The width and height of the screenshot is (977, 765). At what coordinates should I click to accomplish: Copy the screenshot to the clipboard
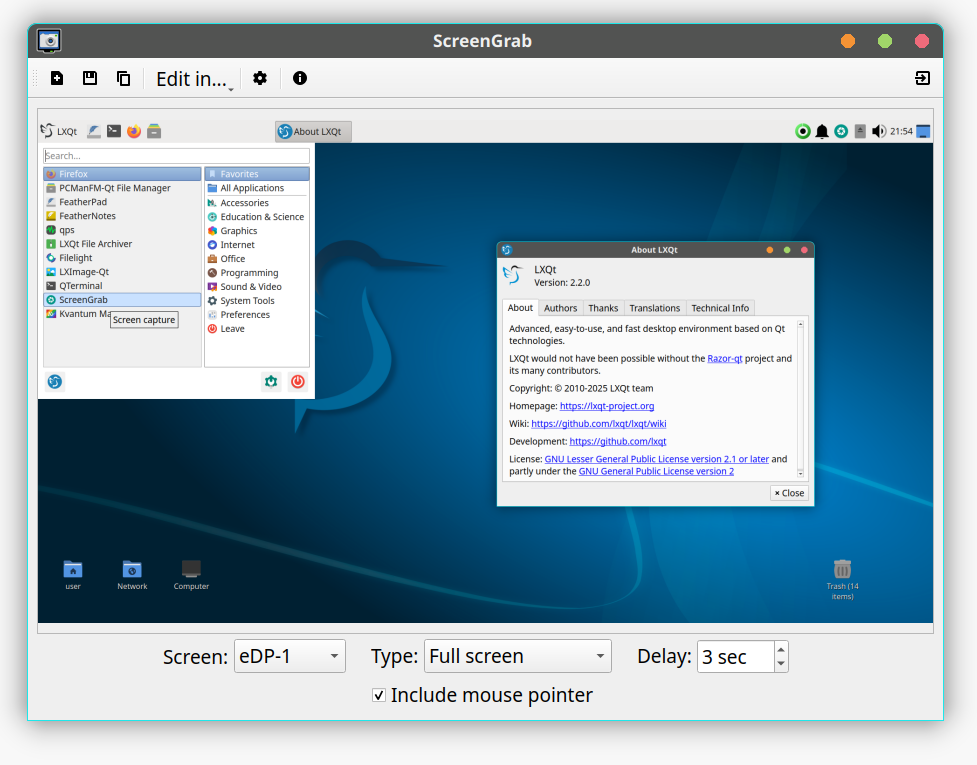(123, 78)
